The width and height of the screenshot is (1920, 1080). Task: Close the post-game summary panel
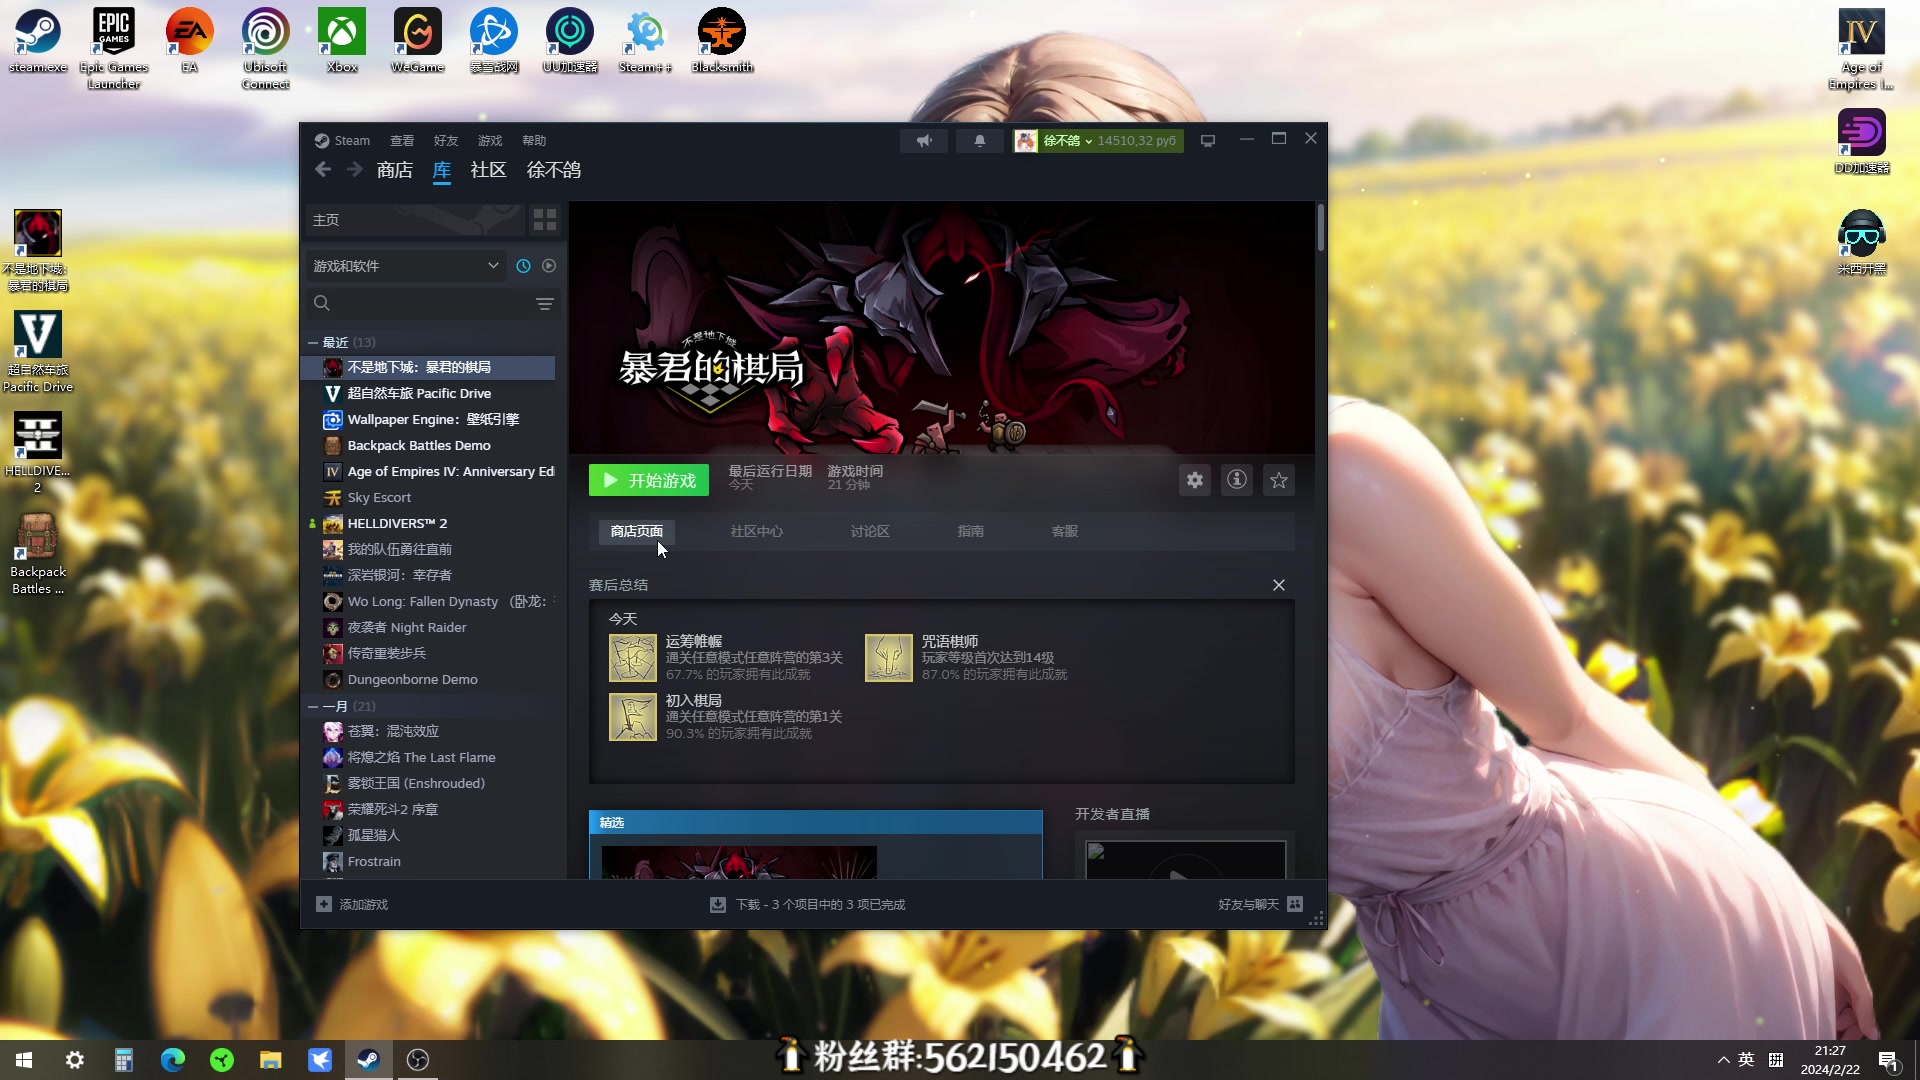1279,585
